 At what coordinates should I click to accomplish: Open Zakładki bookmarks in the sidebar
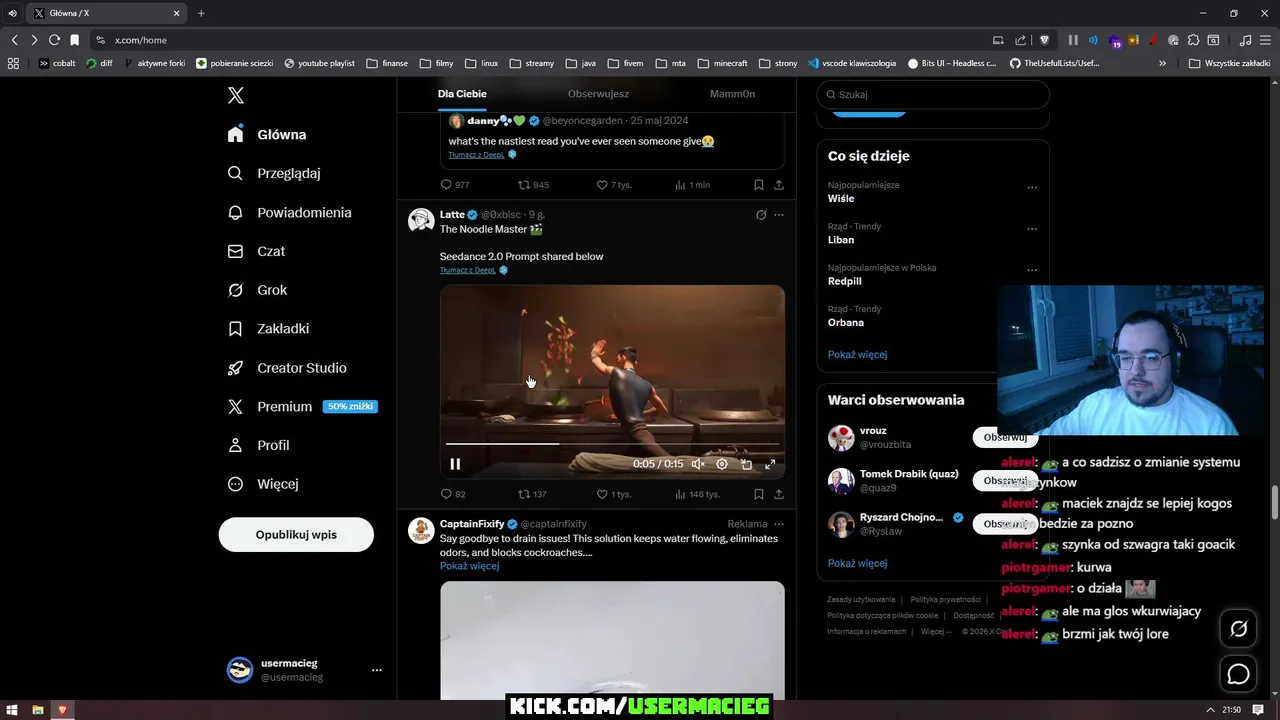tap(269, 328)
